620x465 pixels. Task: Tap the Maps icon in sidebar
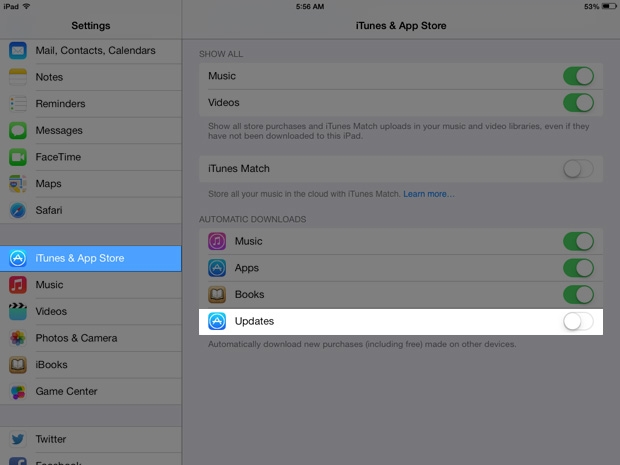(18, 183)
